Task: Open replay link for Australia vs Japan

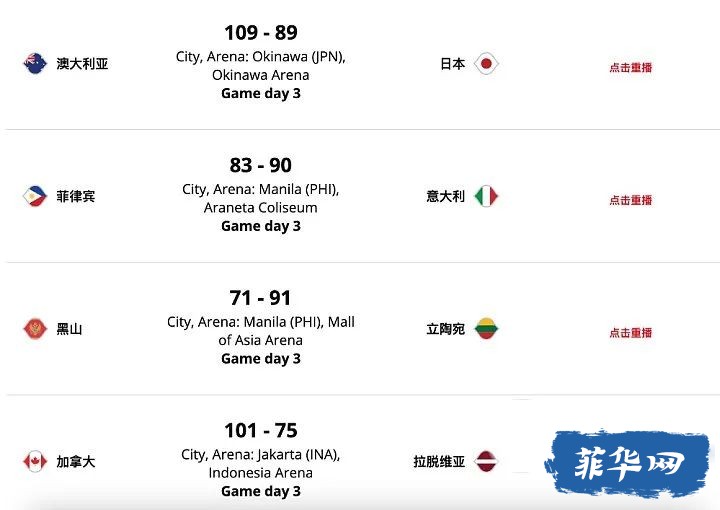Action: coord(630,67)
